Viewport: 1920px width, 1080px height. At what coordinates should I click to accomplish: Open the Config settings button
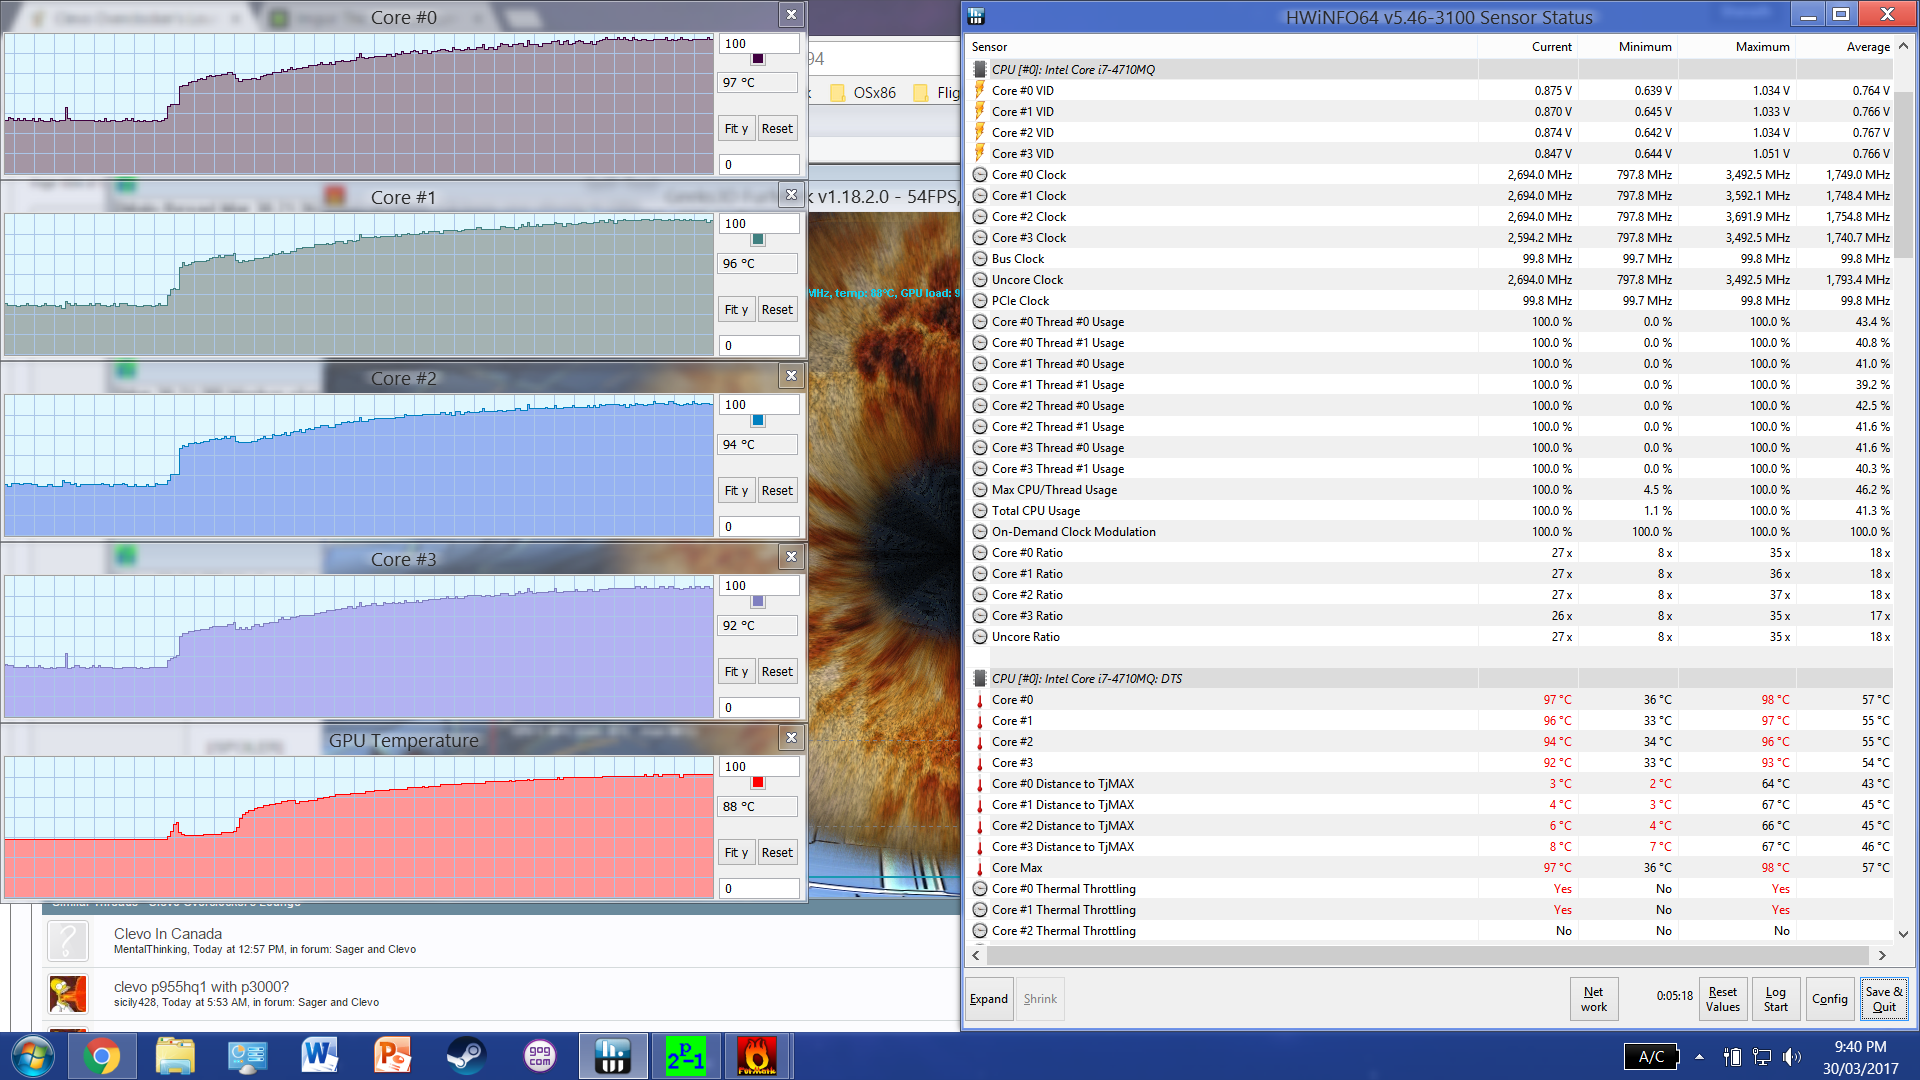click(1829, 999)
